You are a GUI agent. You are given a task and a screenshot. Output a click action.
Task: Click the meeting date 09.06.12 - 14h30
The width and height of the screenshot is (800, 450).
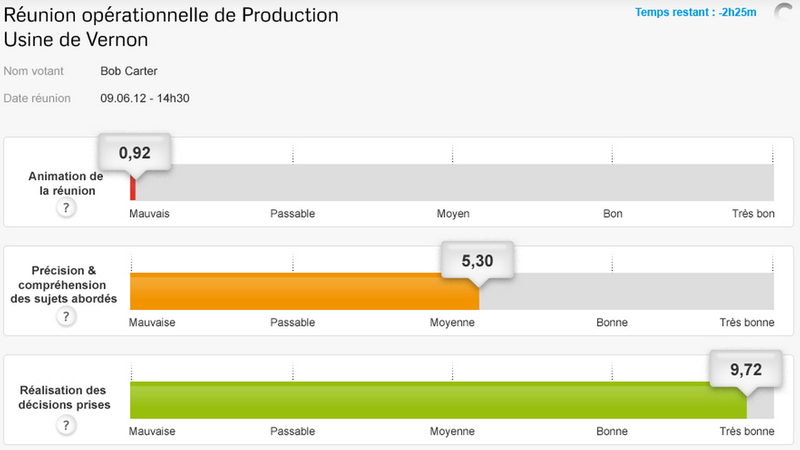click(146, 98)
